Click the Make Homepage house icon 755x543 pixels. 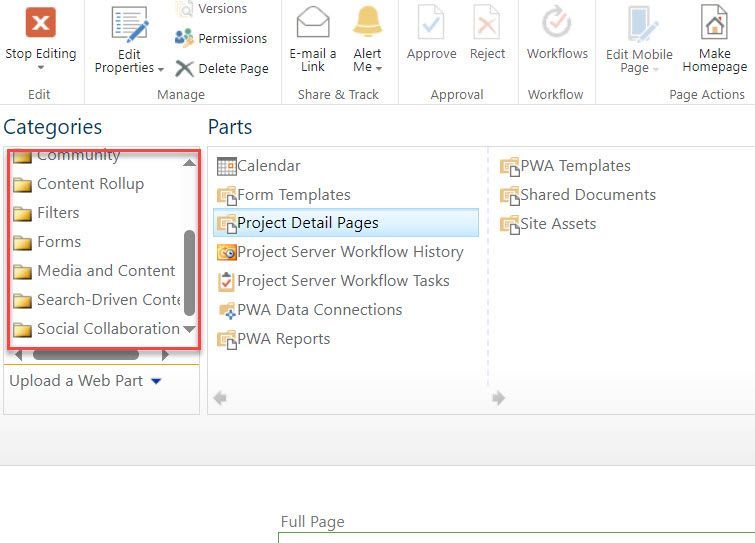tap(715, 22)
